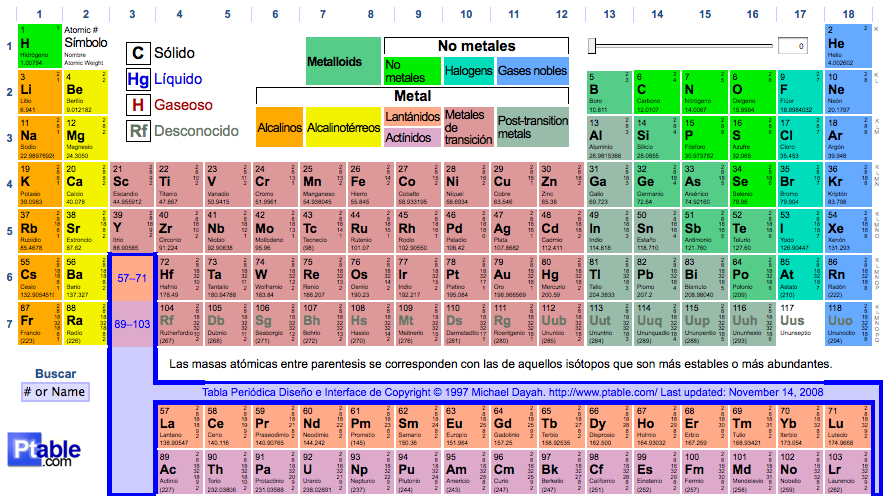This screenshot has height=503, width=890.
Task: Select the Gold (Au) element cell
Action: pyautogui.click(x=515, y=280)
